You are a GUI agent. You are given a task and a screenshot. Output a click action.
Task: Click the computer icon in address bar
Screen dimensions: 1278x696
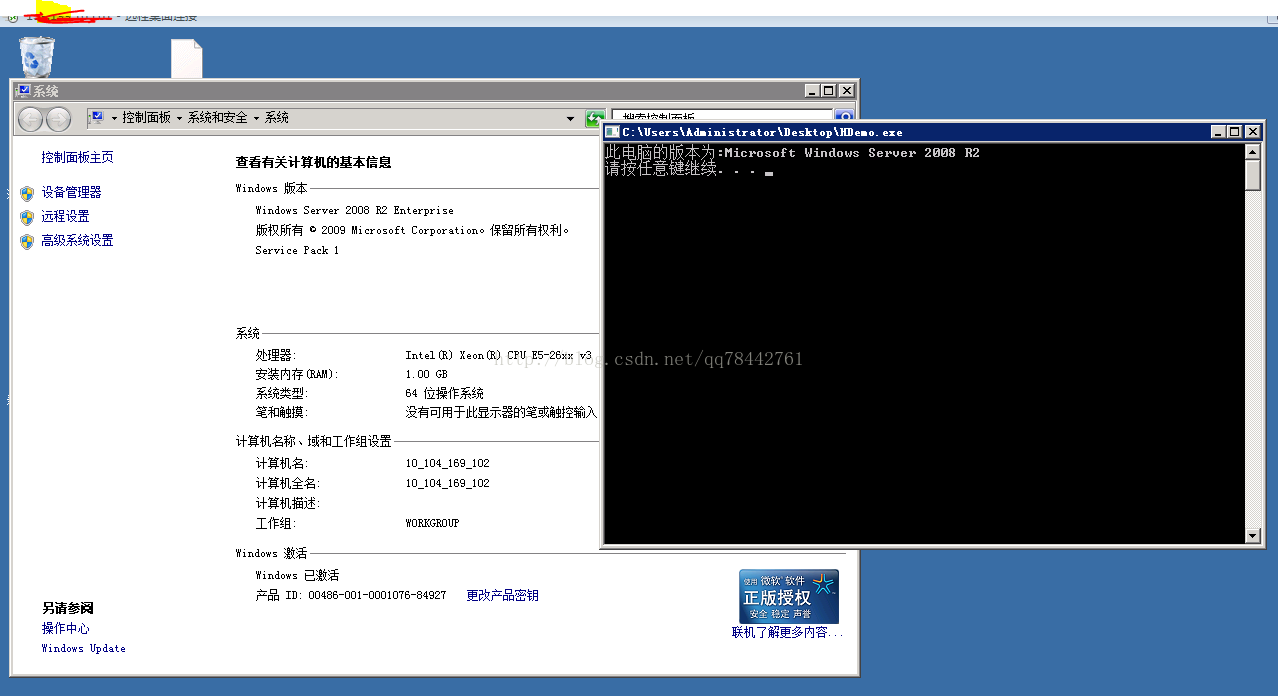pyautogui.click(x=97, y=118)
